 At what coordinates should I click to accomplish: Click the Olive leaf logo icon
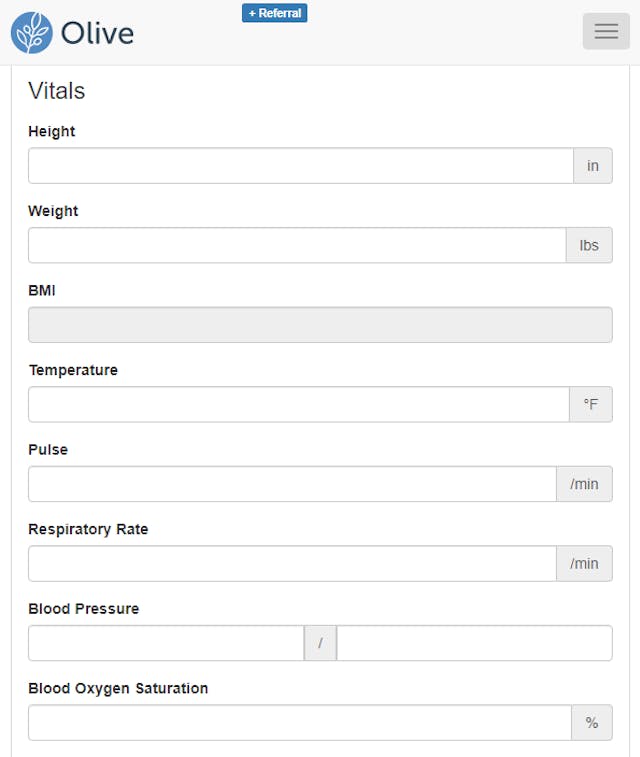coord(32,33)
